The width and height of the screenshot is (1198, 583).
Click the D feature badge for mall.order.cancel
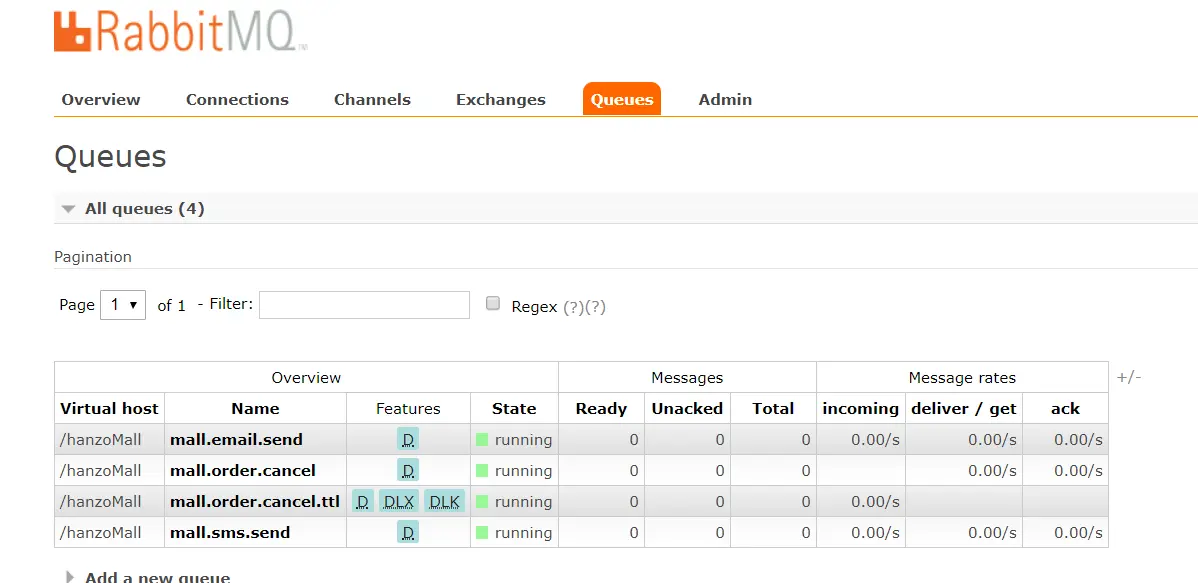click(408, 470)
